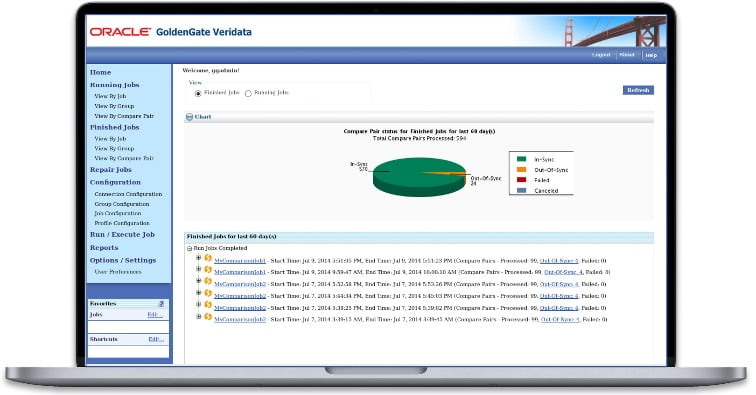Open Finished Jobs section in the sidebar
This screenshot has height=395, width=756.
(114, 127)
